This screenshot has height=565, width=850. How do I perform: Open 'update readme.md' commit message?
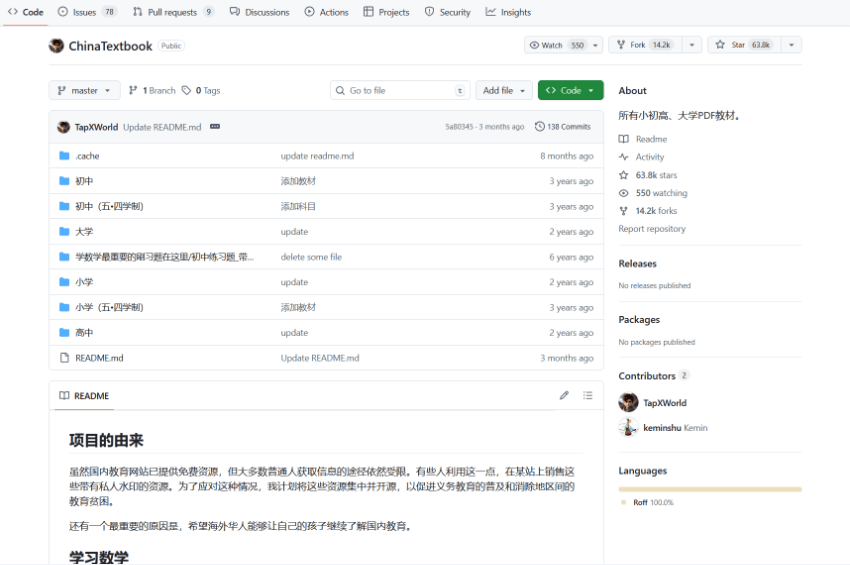click(x=317, y=156)
